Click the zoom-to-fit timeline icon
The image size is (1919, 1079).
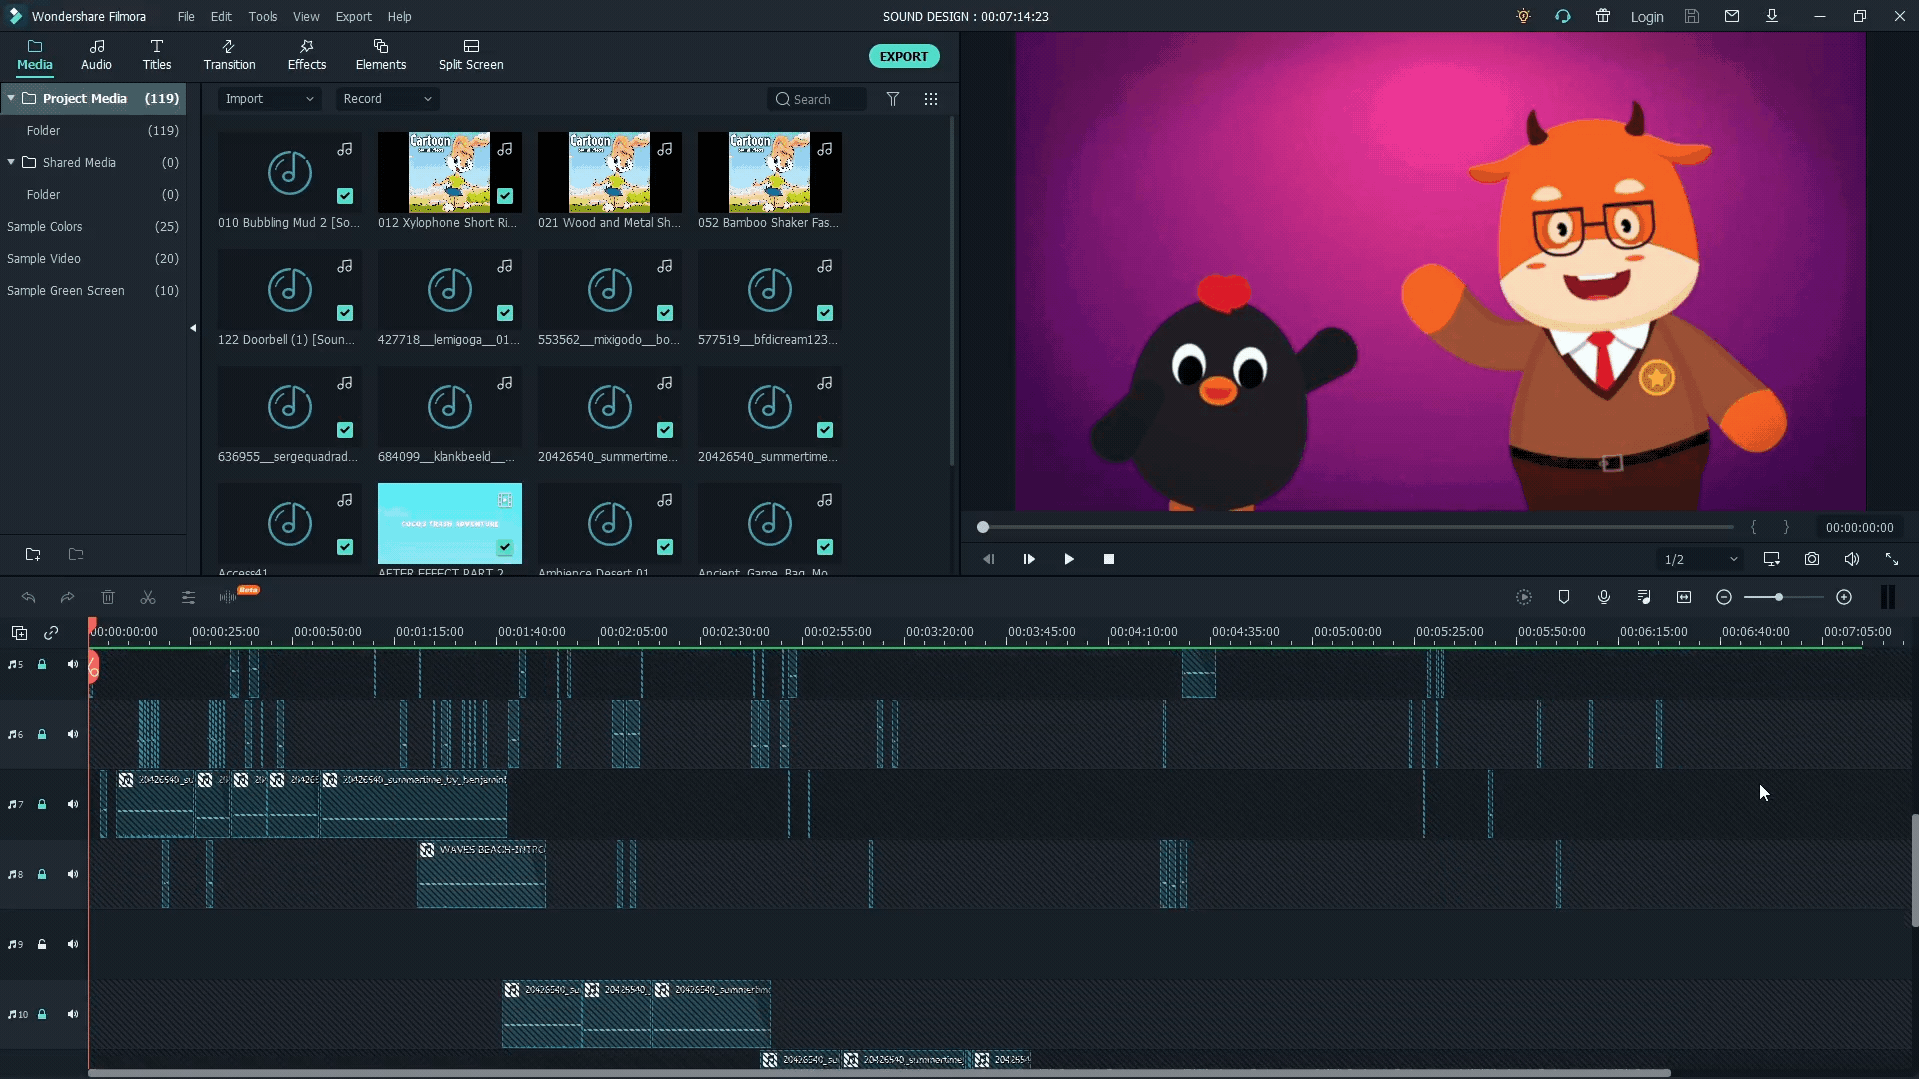pos(1684,597)
